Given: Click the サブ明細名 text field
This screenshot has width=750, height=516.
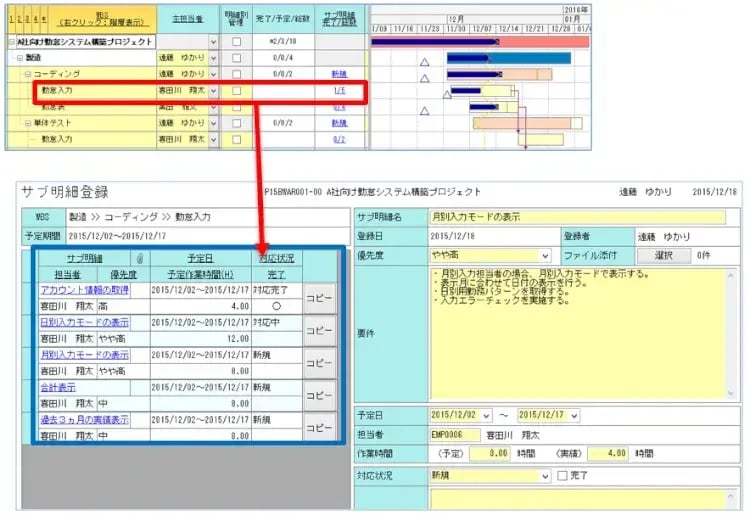Looking at the screenshot, I should [577, 218].
